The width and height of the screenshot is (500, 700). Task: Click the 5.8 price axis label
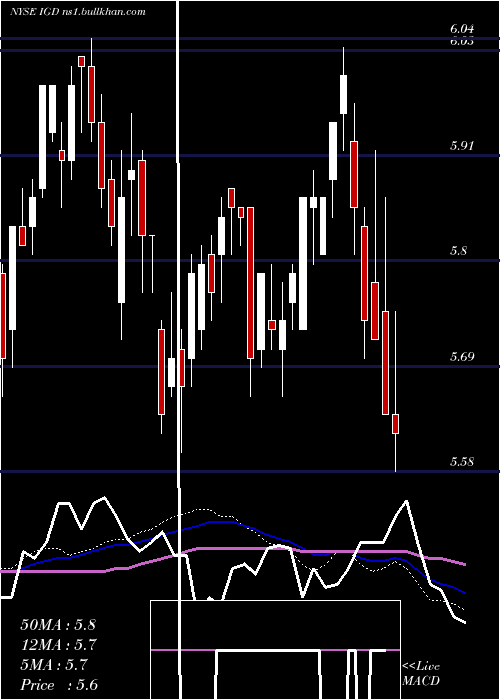pos(458,251)
